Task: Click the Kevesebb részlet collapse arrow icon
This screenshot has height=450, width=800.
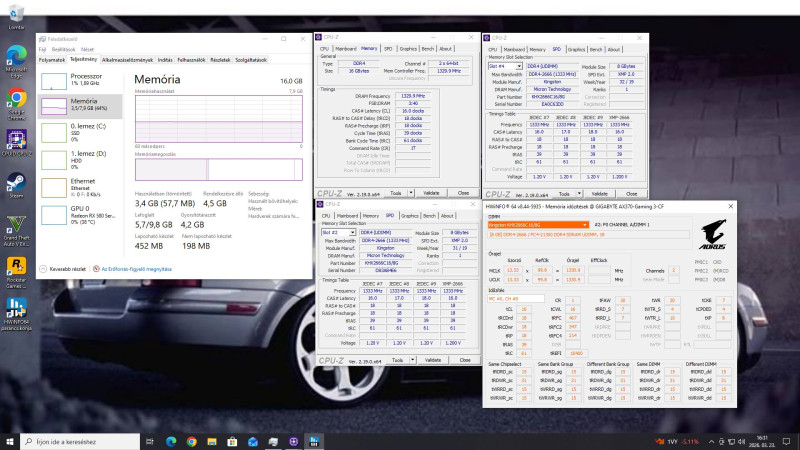Action: pyautogui.click(x=43, y=269)
